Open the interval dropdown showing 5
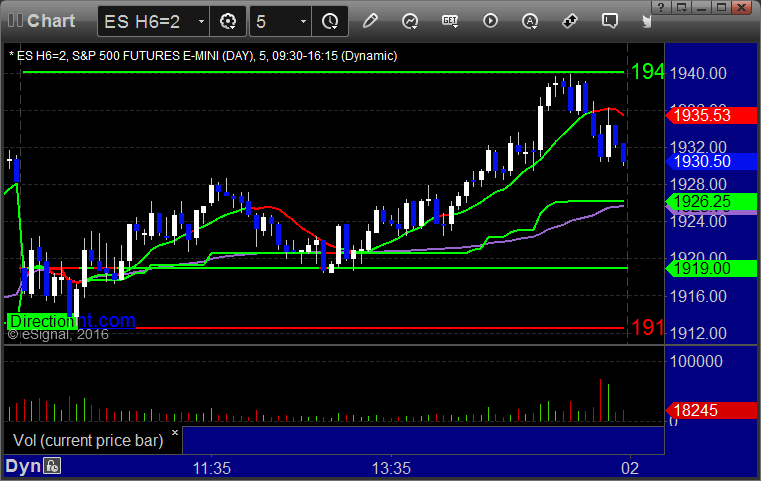This screenshot has height=481, width=761. pos(302,20)
